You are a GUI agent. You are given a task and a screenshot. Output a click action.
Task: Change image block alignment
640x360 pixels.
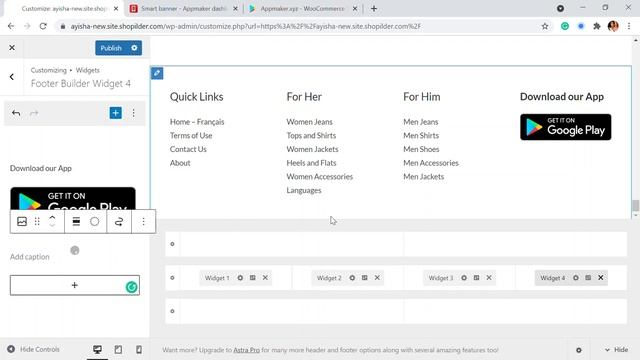click(76, 221)
